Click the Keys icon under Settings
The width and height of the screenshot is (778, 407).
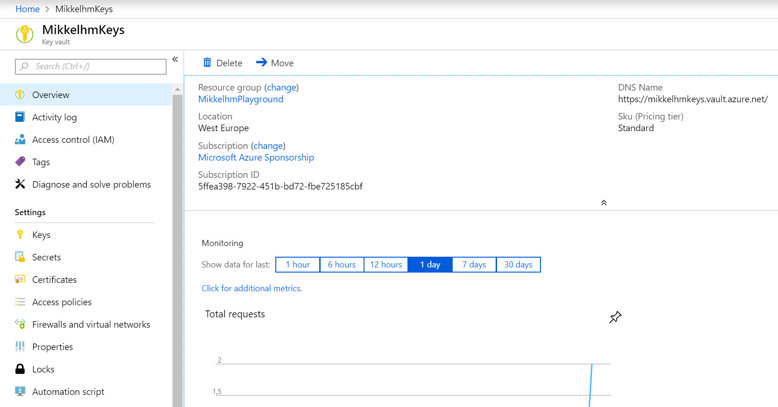[x=20, y=234]
